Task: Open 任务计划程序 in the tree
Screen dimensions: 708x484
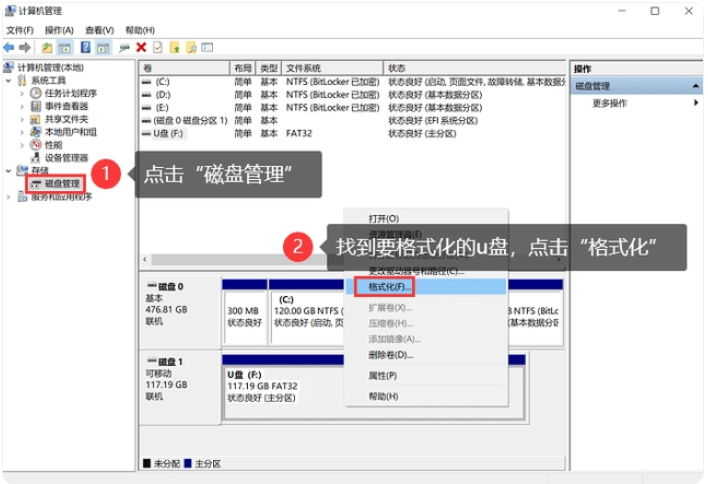Action: [70, 93]
